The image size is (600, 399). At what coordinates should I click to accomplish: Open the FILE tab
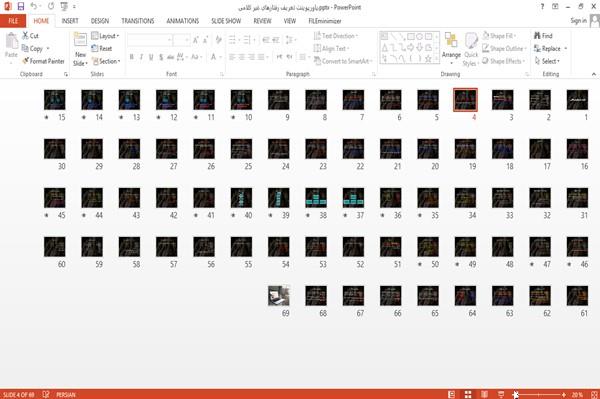pos(13,21)
